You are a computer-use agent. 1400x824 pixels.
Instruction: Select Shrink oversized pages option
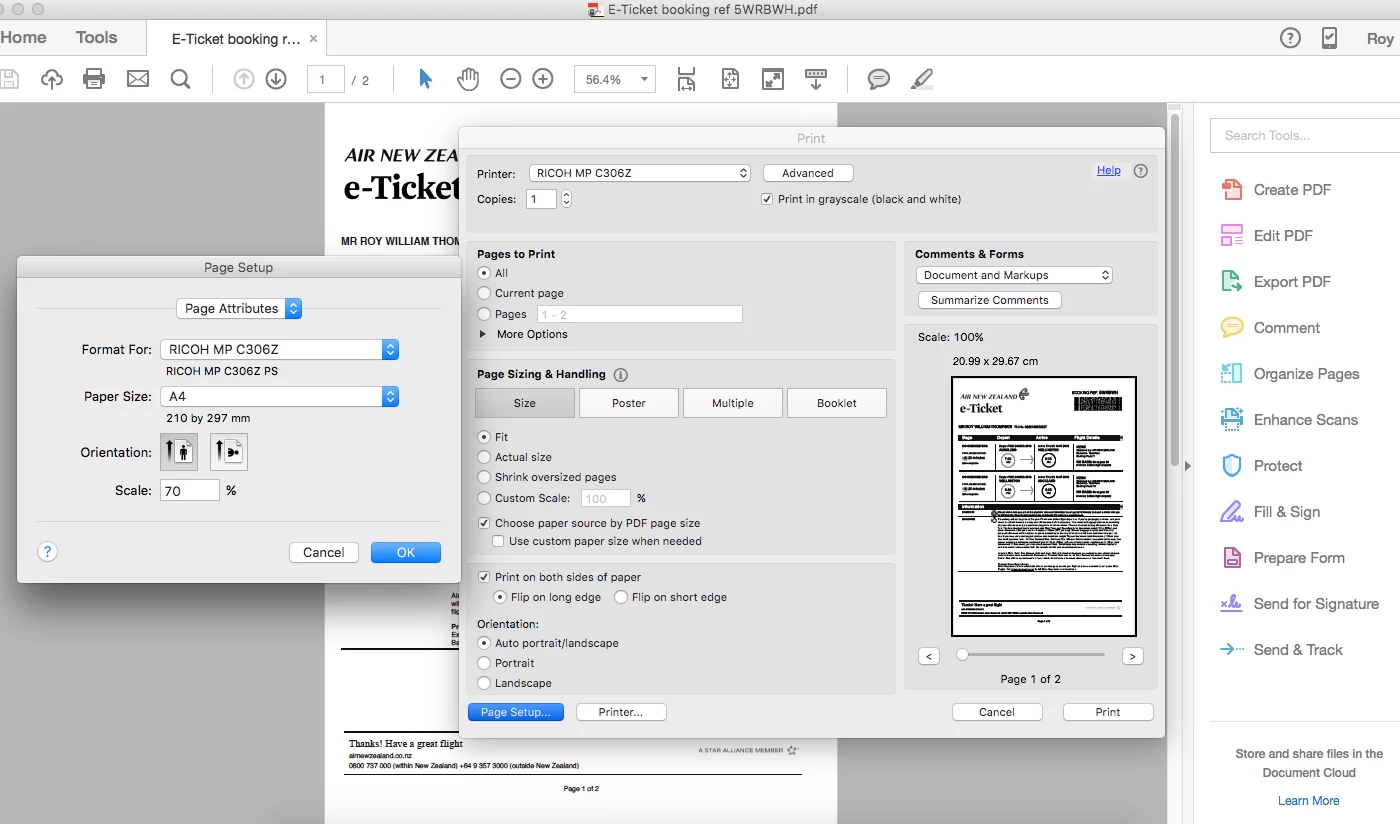pyautogui.click(x=484, y=477)
